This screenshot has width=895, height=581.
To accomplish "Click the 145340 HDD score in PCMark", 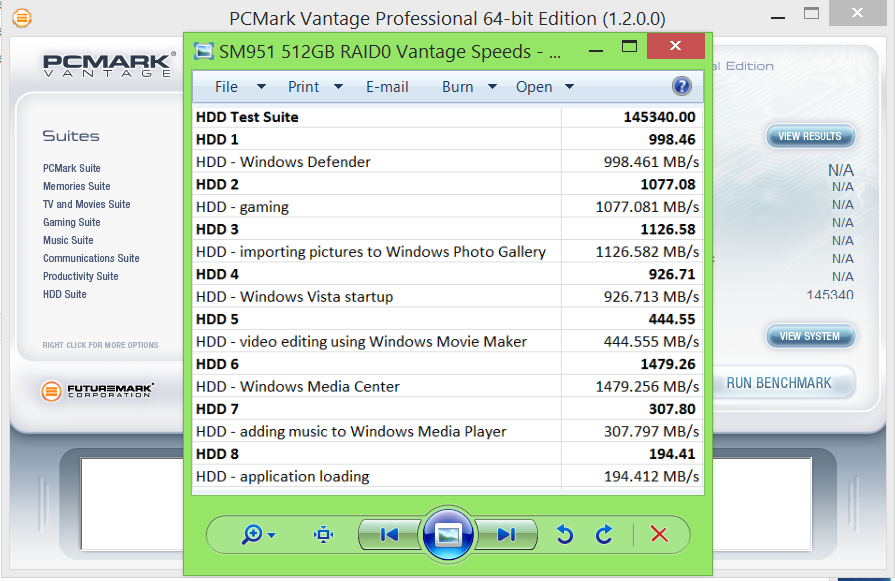I will [829, 295].
